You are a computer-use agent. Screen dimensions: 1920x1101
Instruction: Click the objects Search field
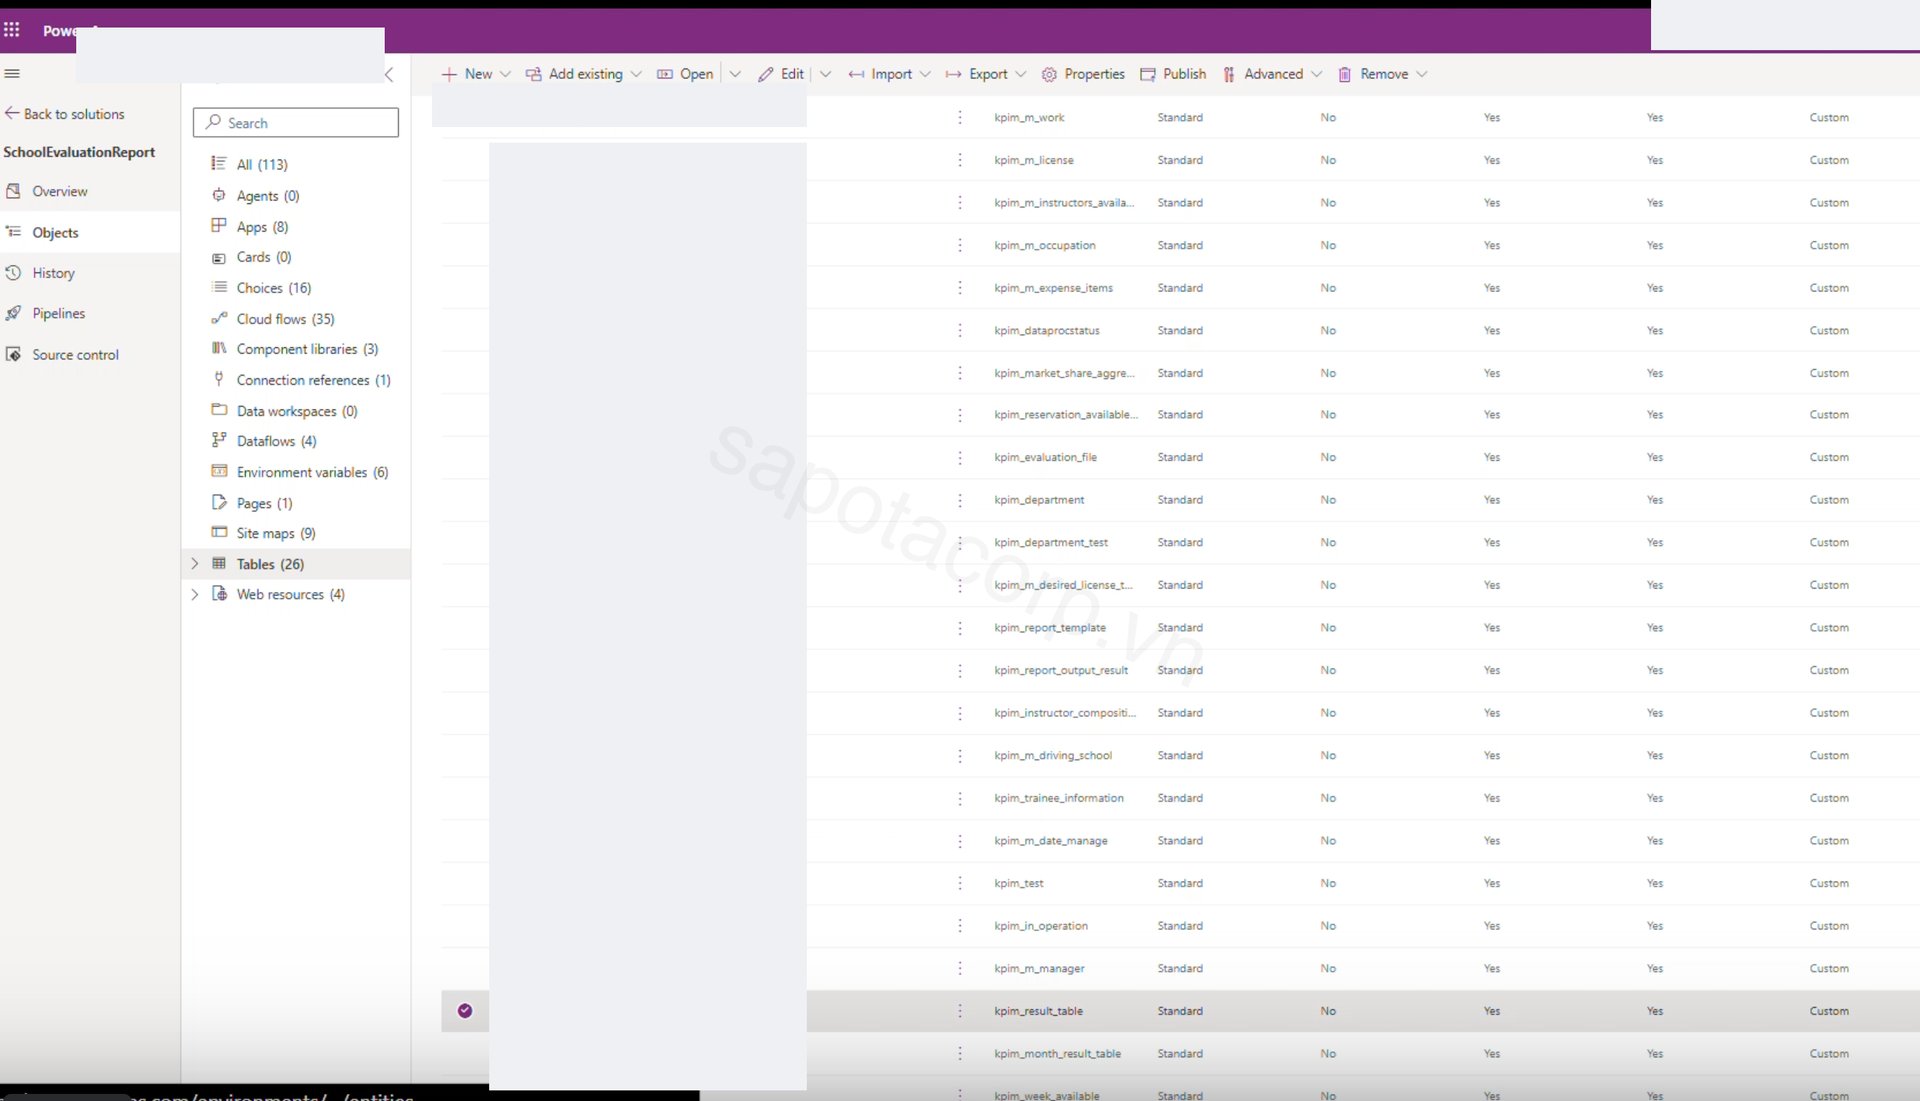[x=296, y=122]
